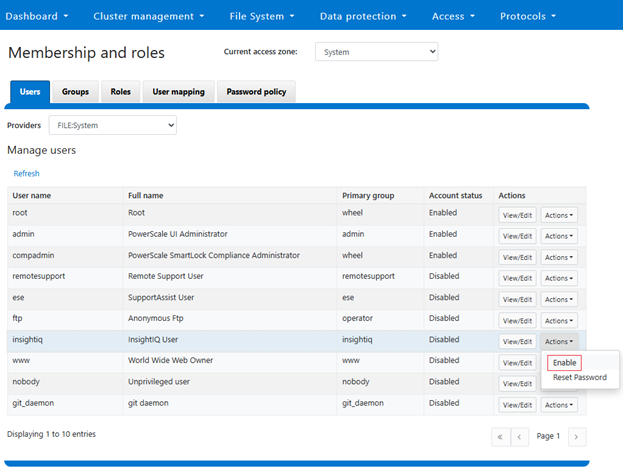Open the Providers dropdown

pos(114,125)
